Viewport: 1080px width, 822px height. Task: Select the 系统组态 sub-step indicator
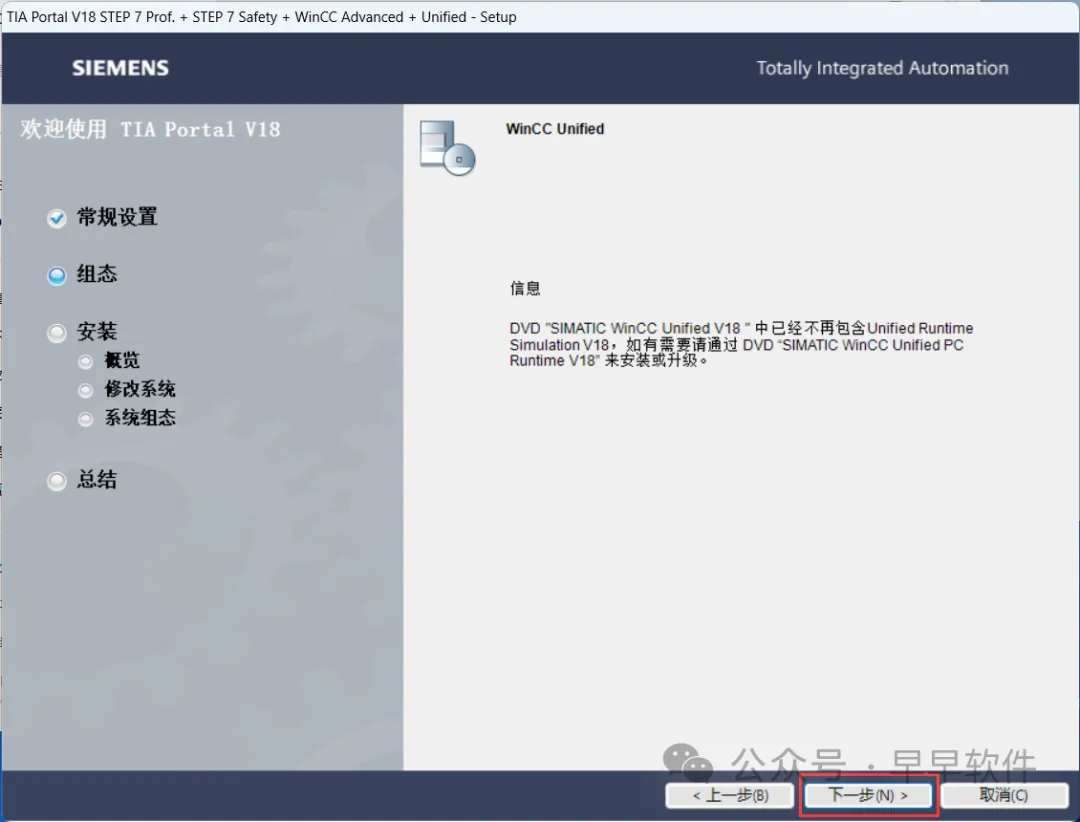point(85,419)
